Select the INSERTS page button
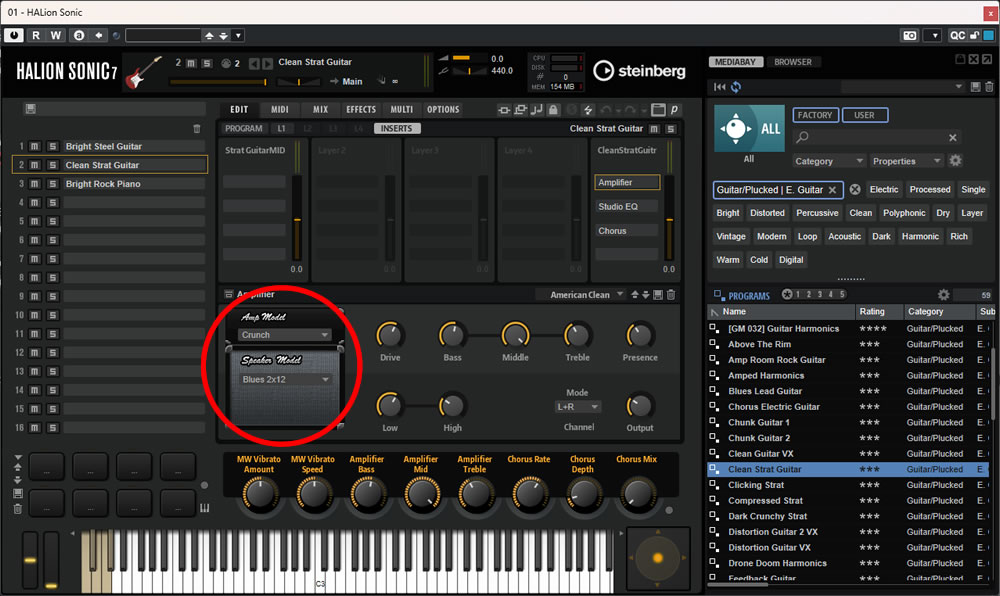Screen dimensions: 1000x596 397,129
